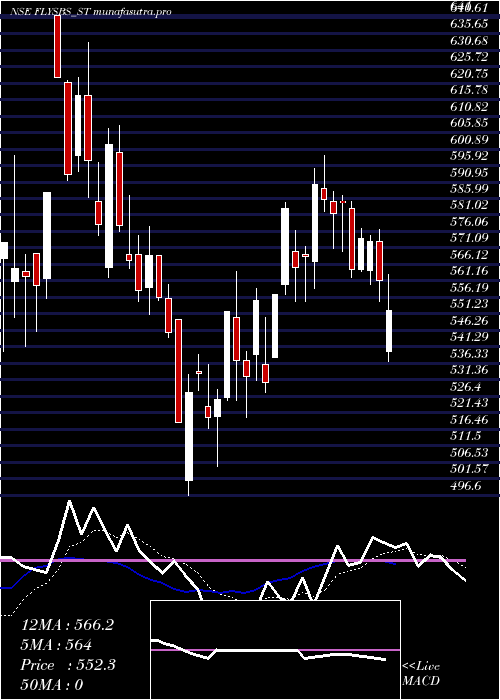This screenshot has height=700, width=500.
Task: Click the 12MA : 566.2 value
Action: [x=67, y=625]
